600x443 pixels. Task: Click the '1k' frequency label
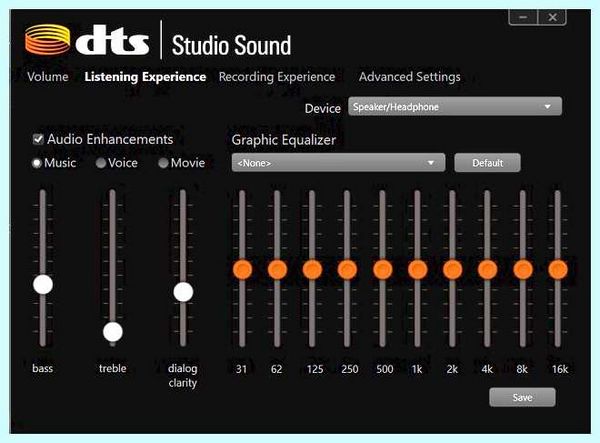pyautogui.click(x=417, y=369)
